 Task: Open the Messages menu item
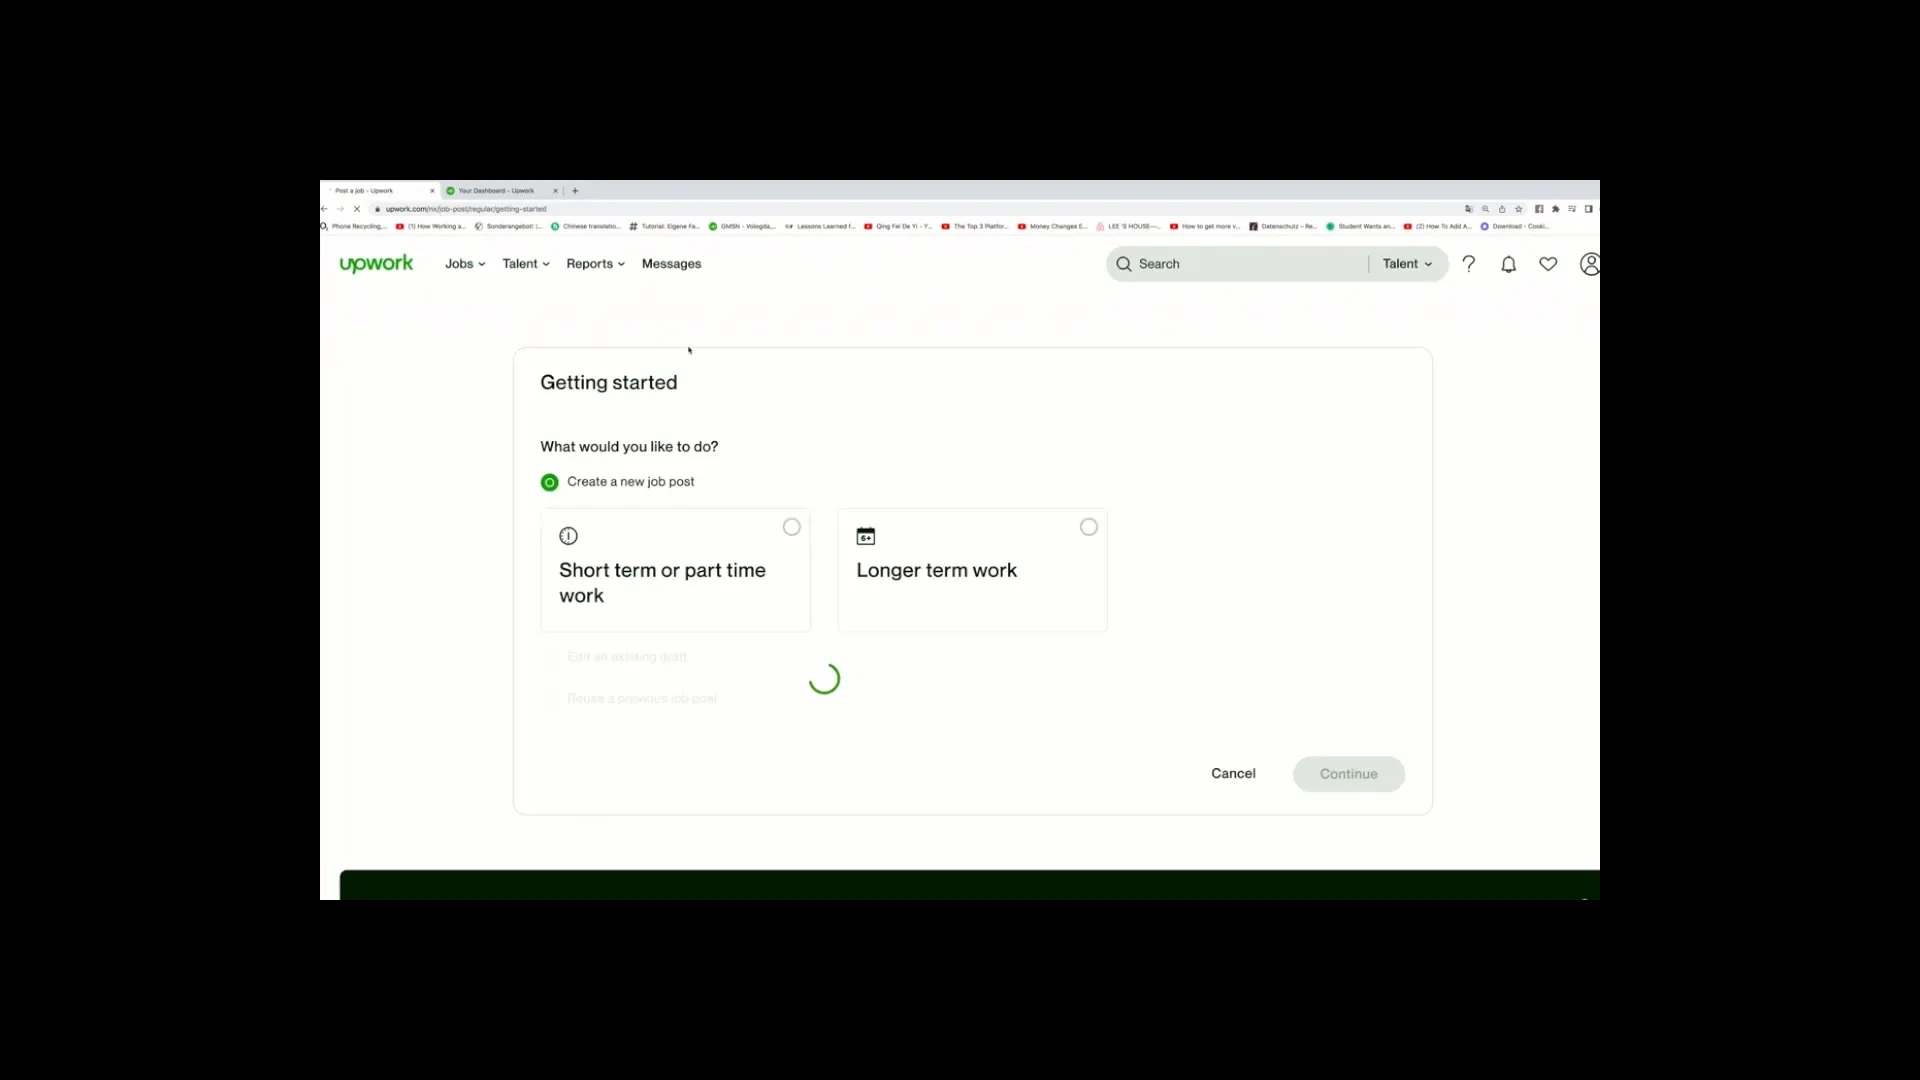(671, 262)
